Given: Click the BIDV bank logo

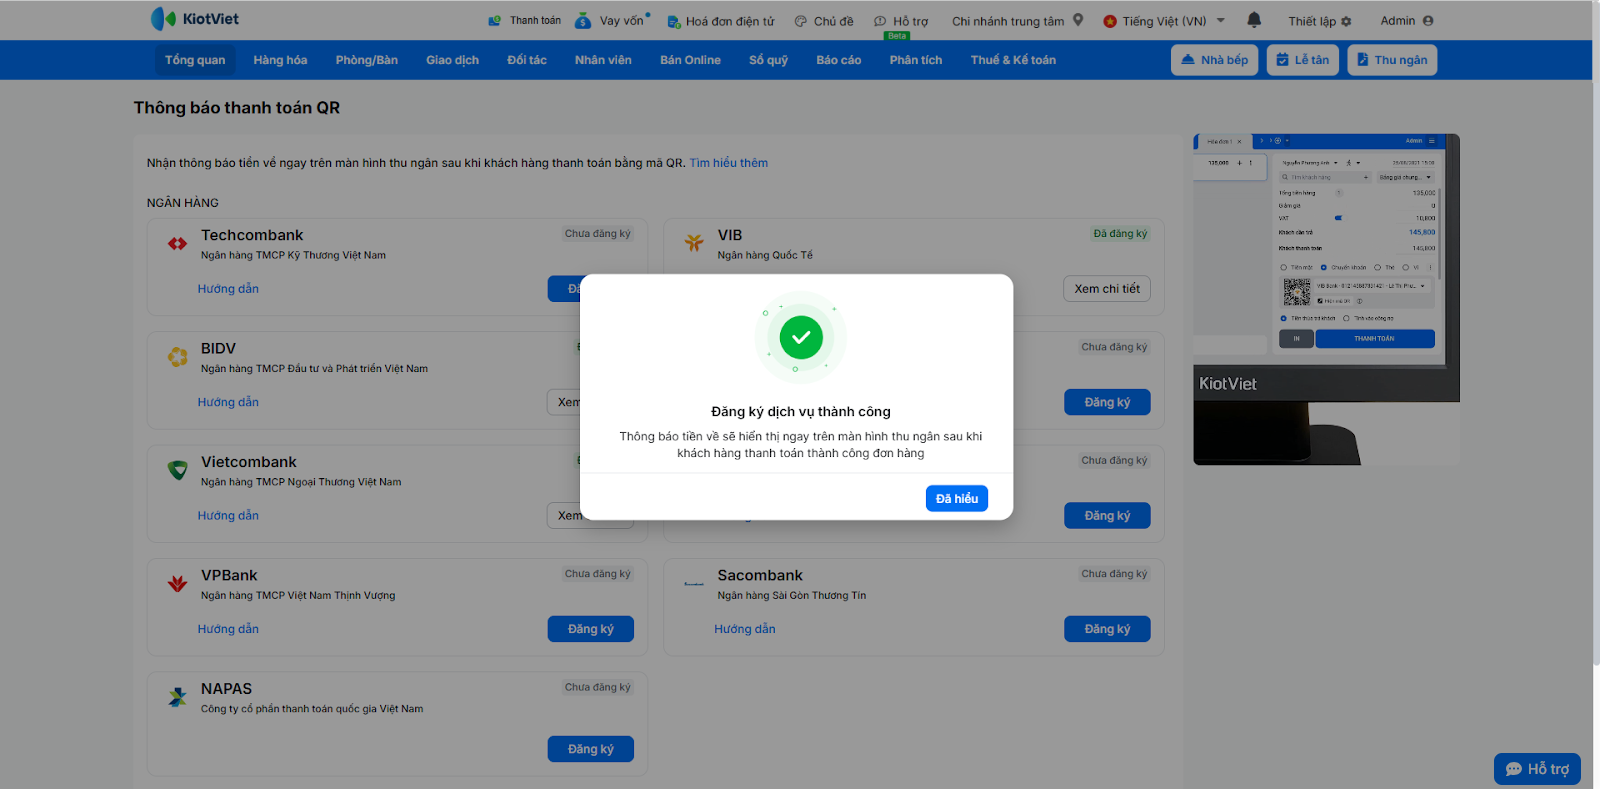Looking at the screenshot, I should [x=178, y=357].
